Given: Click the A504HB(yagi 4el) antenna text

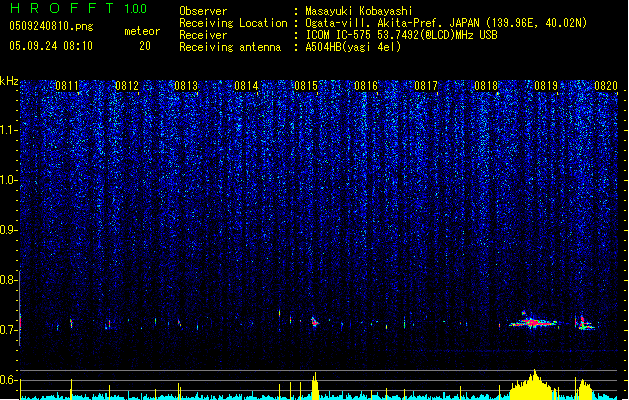Looking at the screenshot, I should click(x=353, y=47).
